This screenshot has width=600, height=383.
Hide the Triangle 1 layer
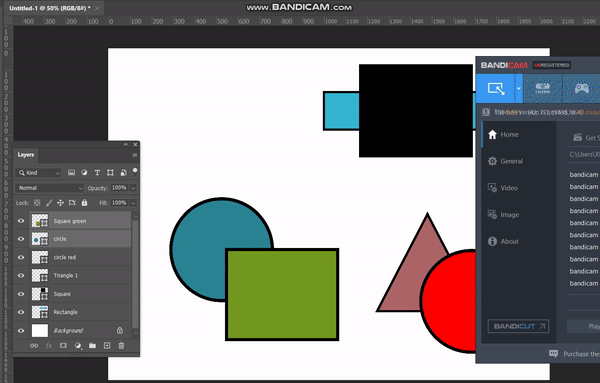[x=21, y=275]
